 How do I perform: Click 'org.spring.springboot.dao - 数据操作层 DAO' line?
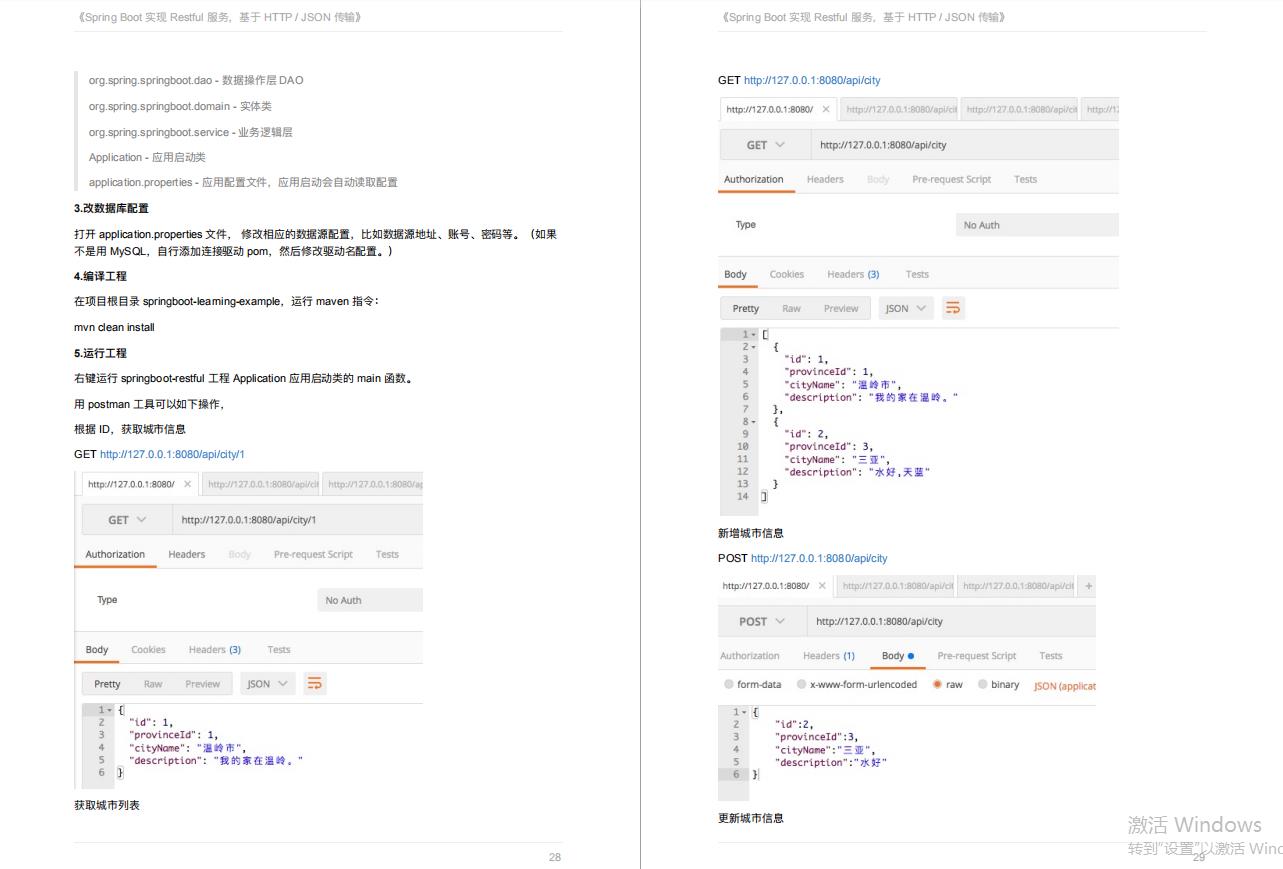[196, 80]
